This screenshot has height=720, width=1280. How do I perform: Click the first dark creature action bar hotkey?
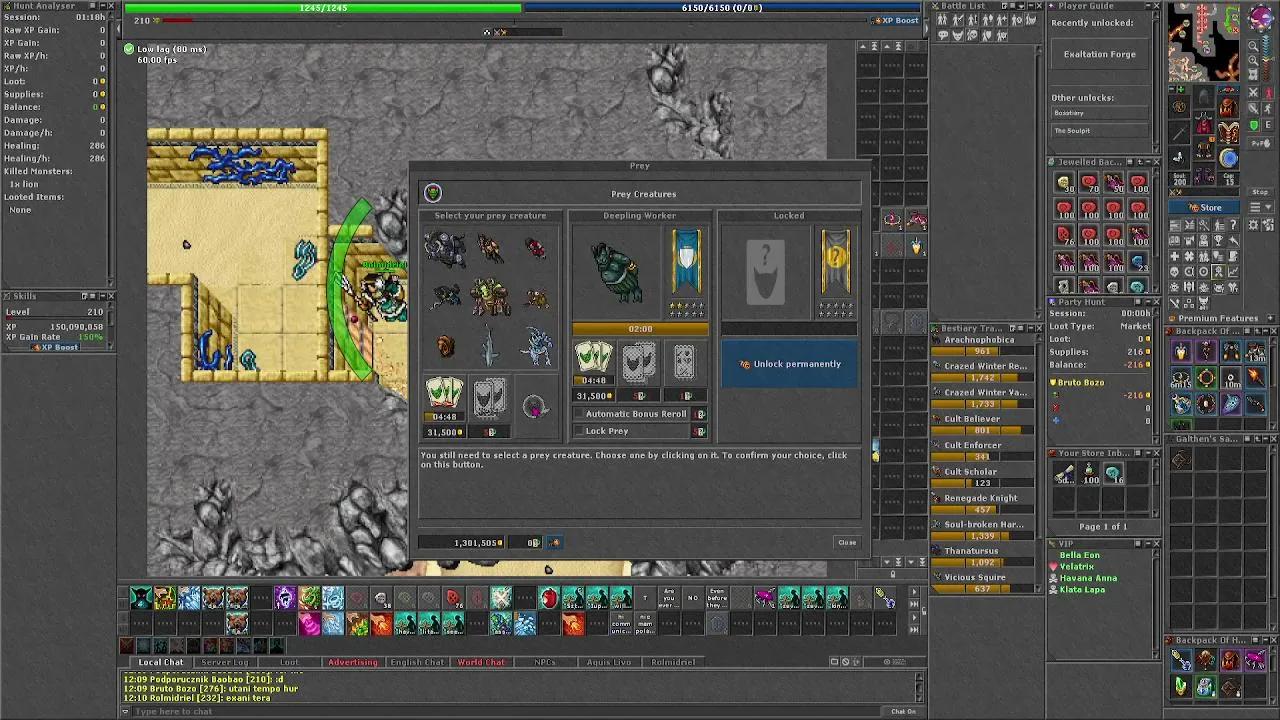click(x=141, y=599)
